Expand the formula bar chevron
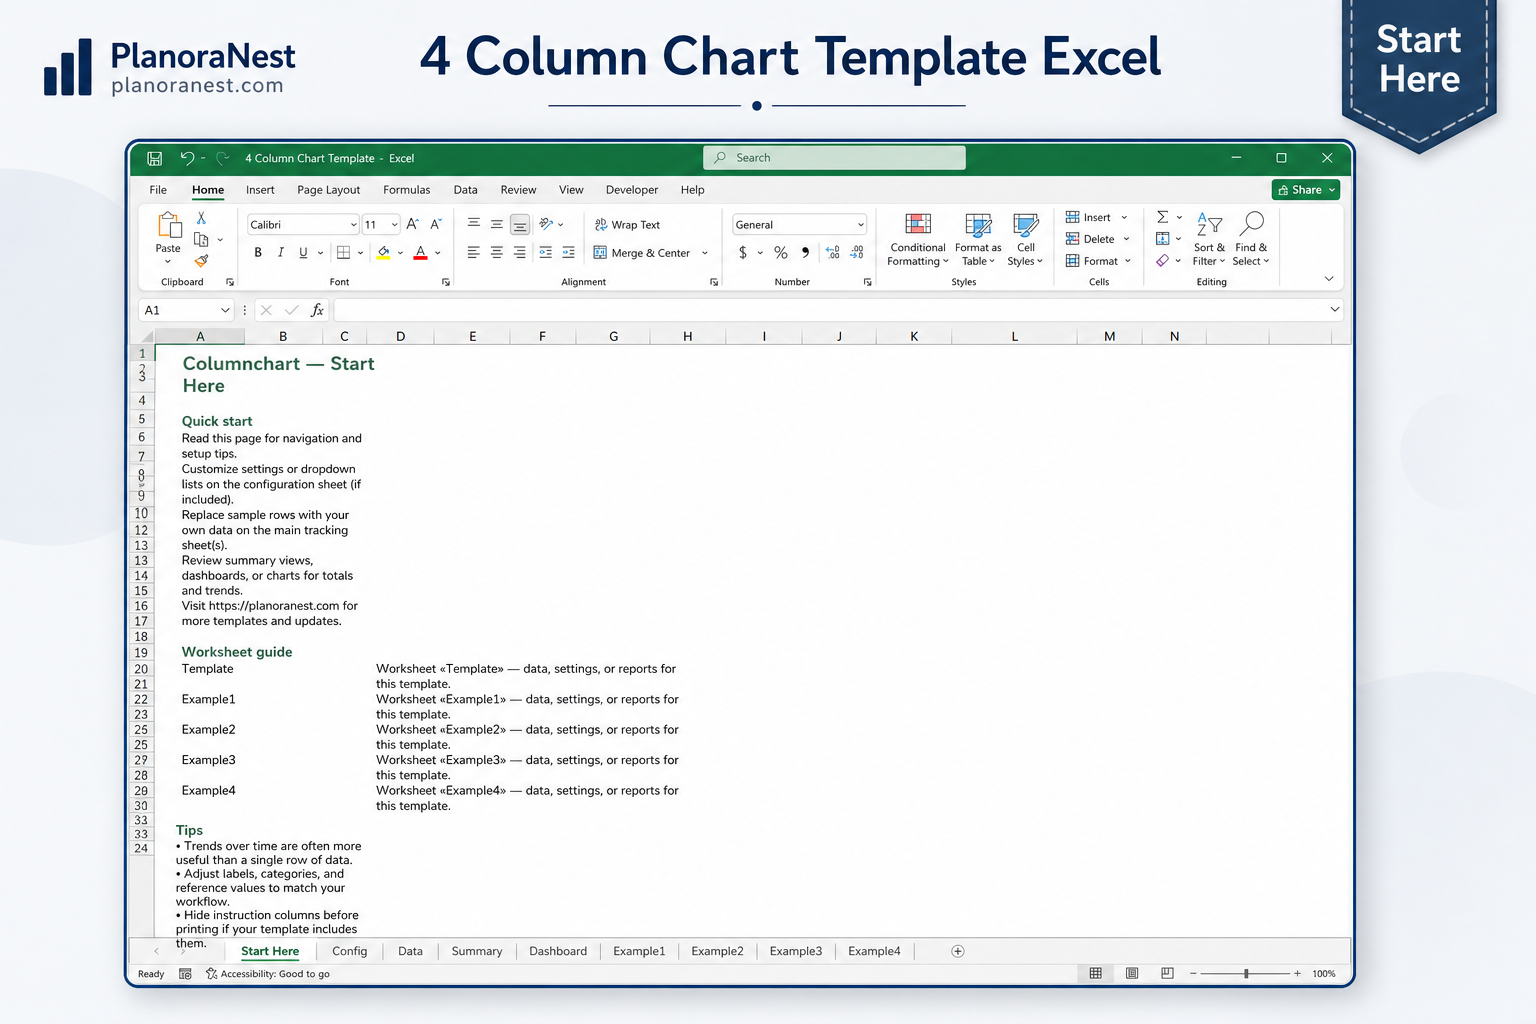The image size is (1536, 1024). pos(1334,310)
